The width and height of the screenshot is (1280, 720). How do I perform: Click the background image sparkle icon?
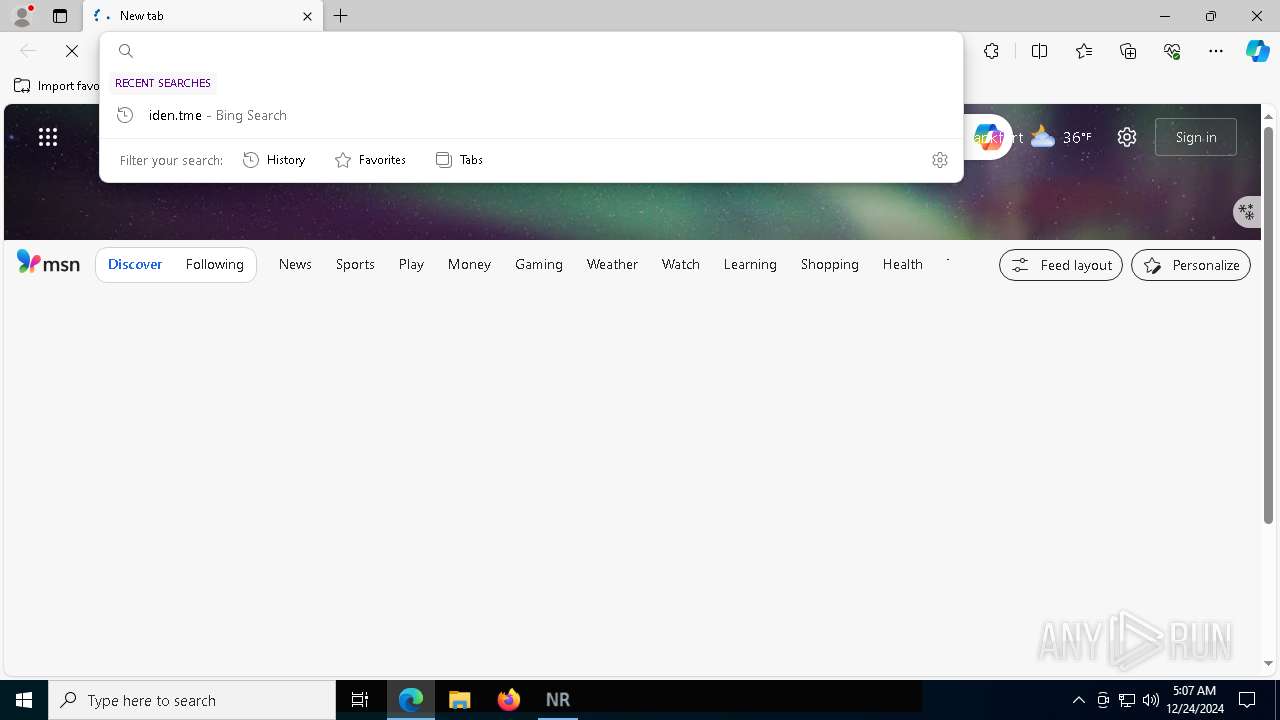coord(1246,211)
